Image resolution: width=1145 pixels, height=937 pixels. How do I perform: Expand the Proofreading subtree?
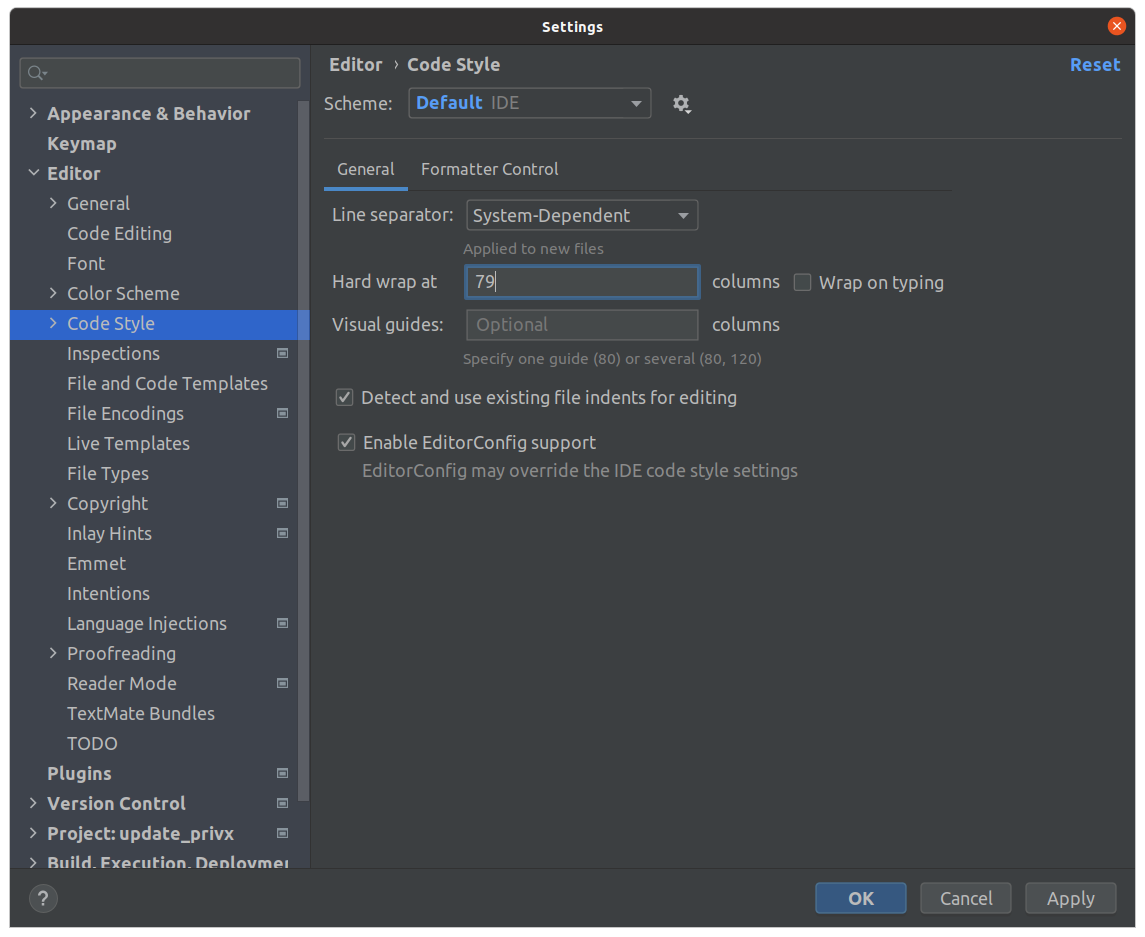pyautogui.click(x=53, y=654)
